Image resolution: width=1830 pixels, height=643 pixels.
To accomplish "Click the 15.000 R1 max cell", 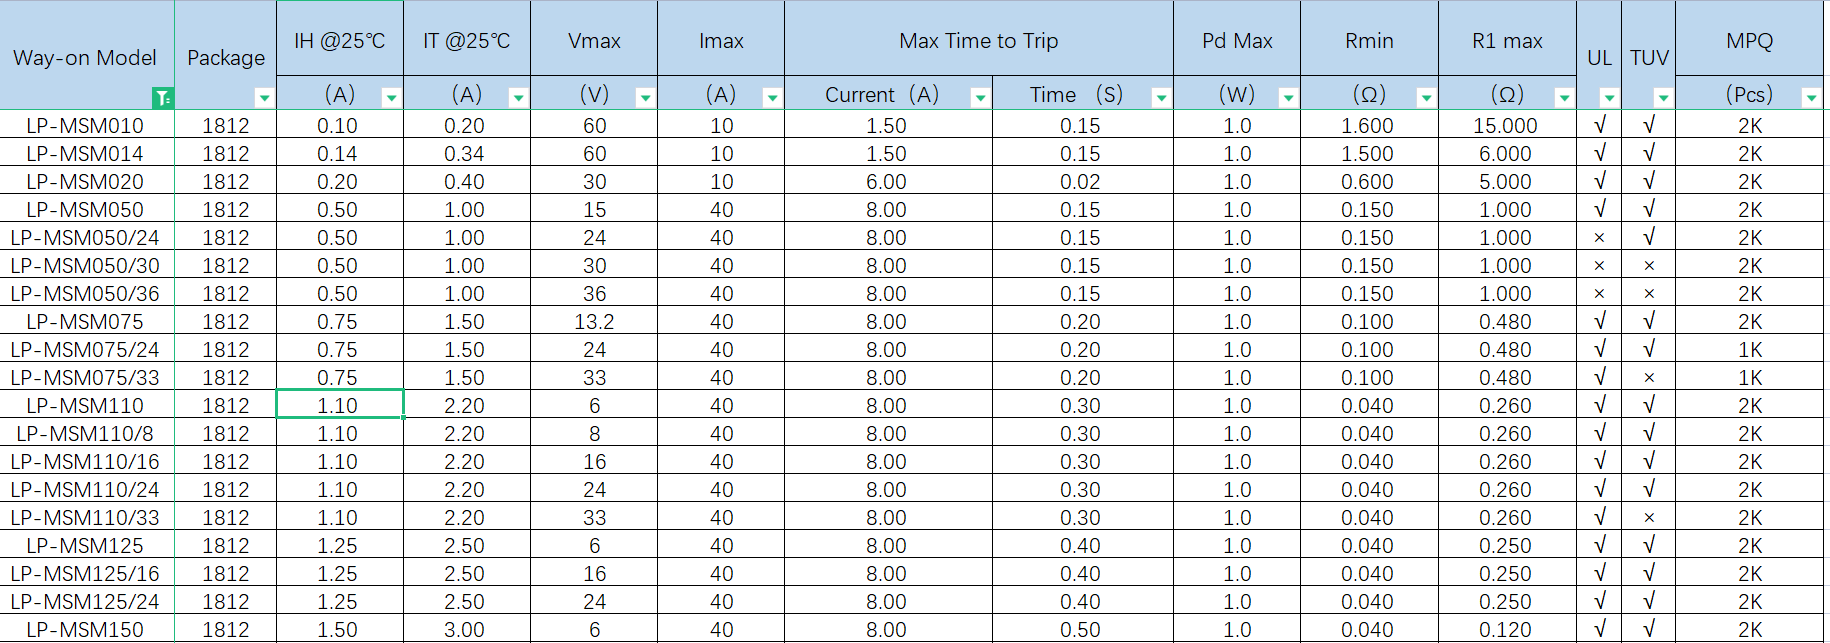I will pyautogui.click(x=1506, y=126).
